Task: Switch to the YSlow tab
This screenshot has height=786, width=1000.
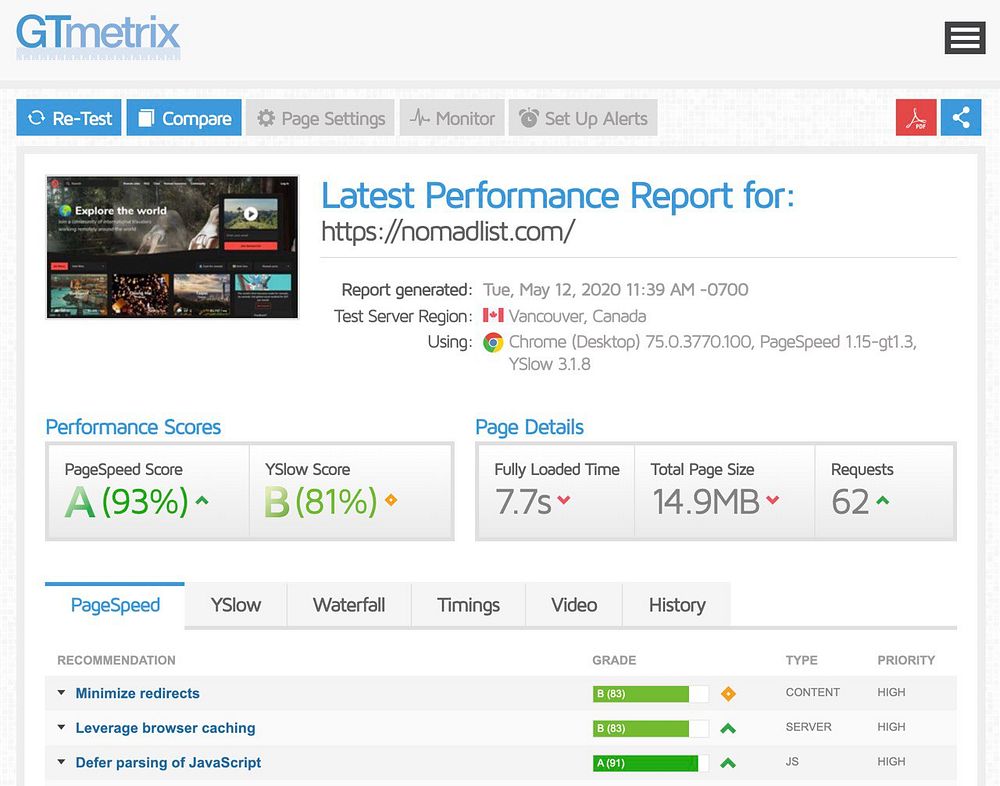Action: point(236,605)
